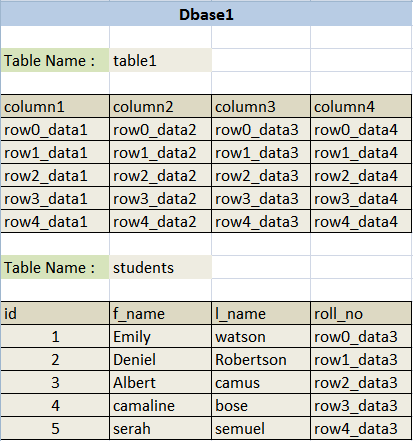Select cell row4_data4

(361, 221)
